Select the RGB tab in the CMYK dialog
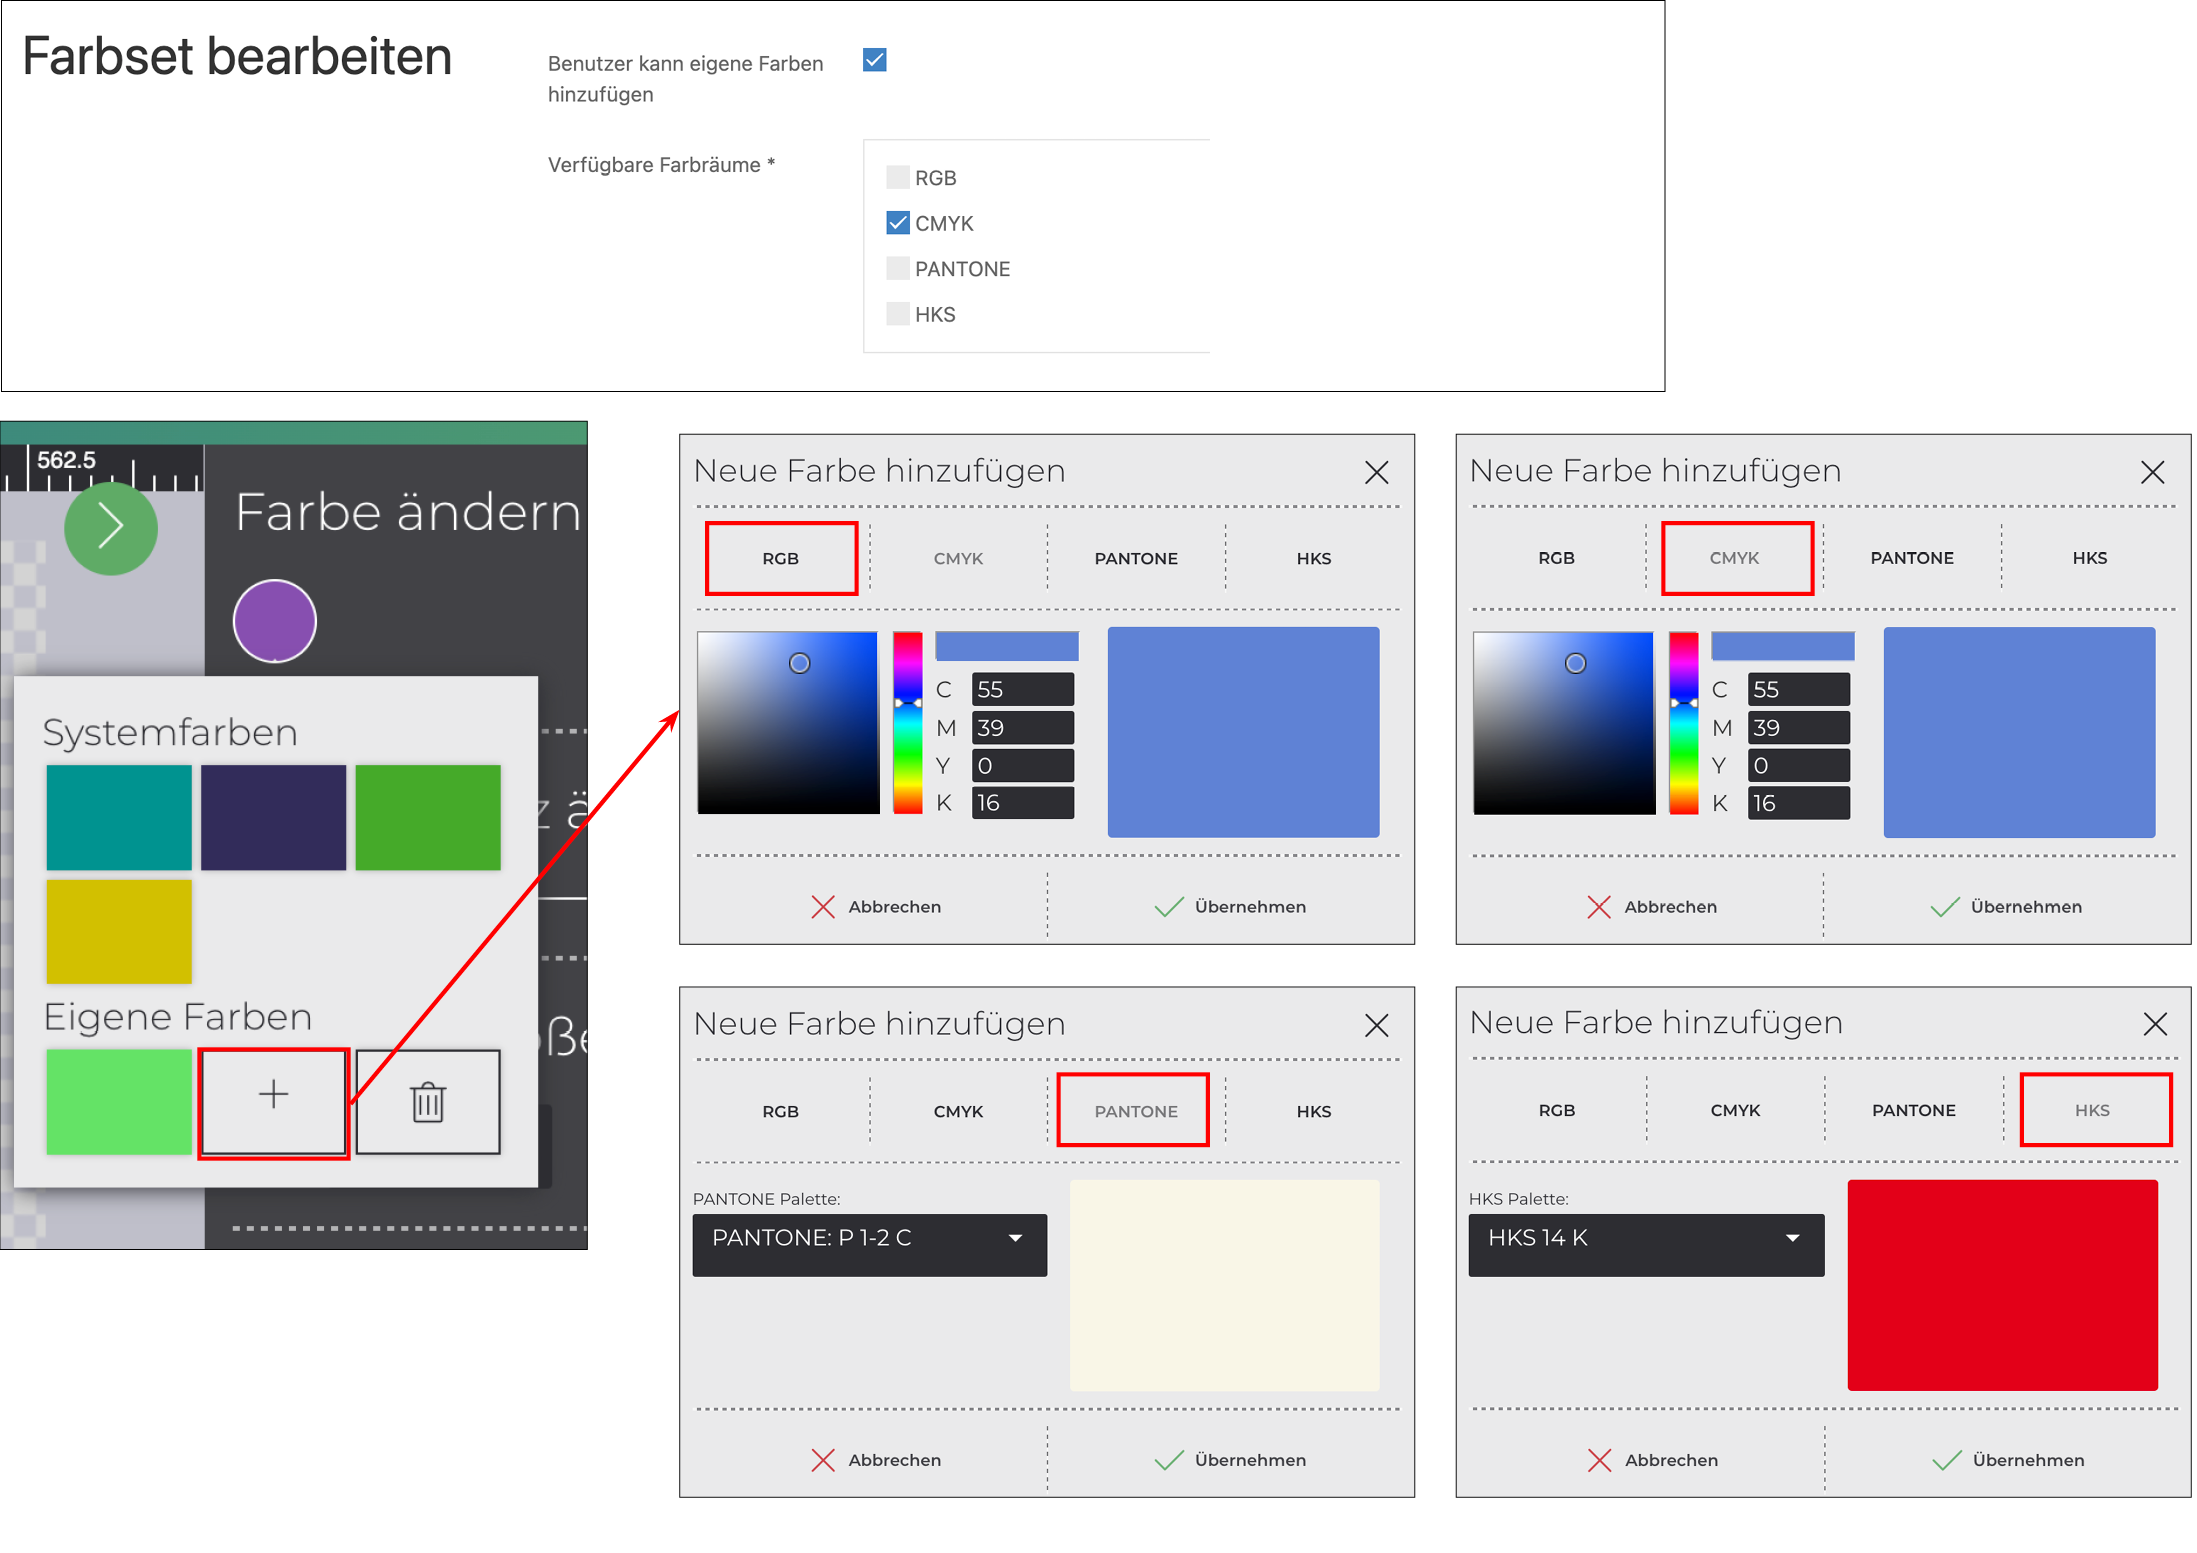This screenshot has width=2197, height=1553. [x=1555, y=557]
